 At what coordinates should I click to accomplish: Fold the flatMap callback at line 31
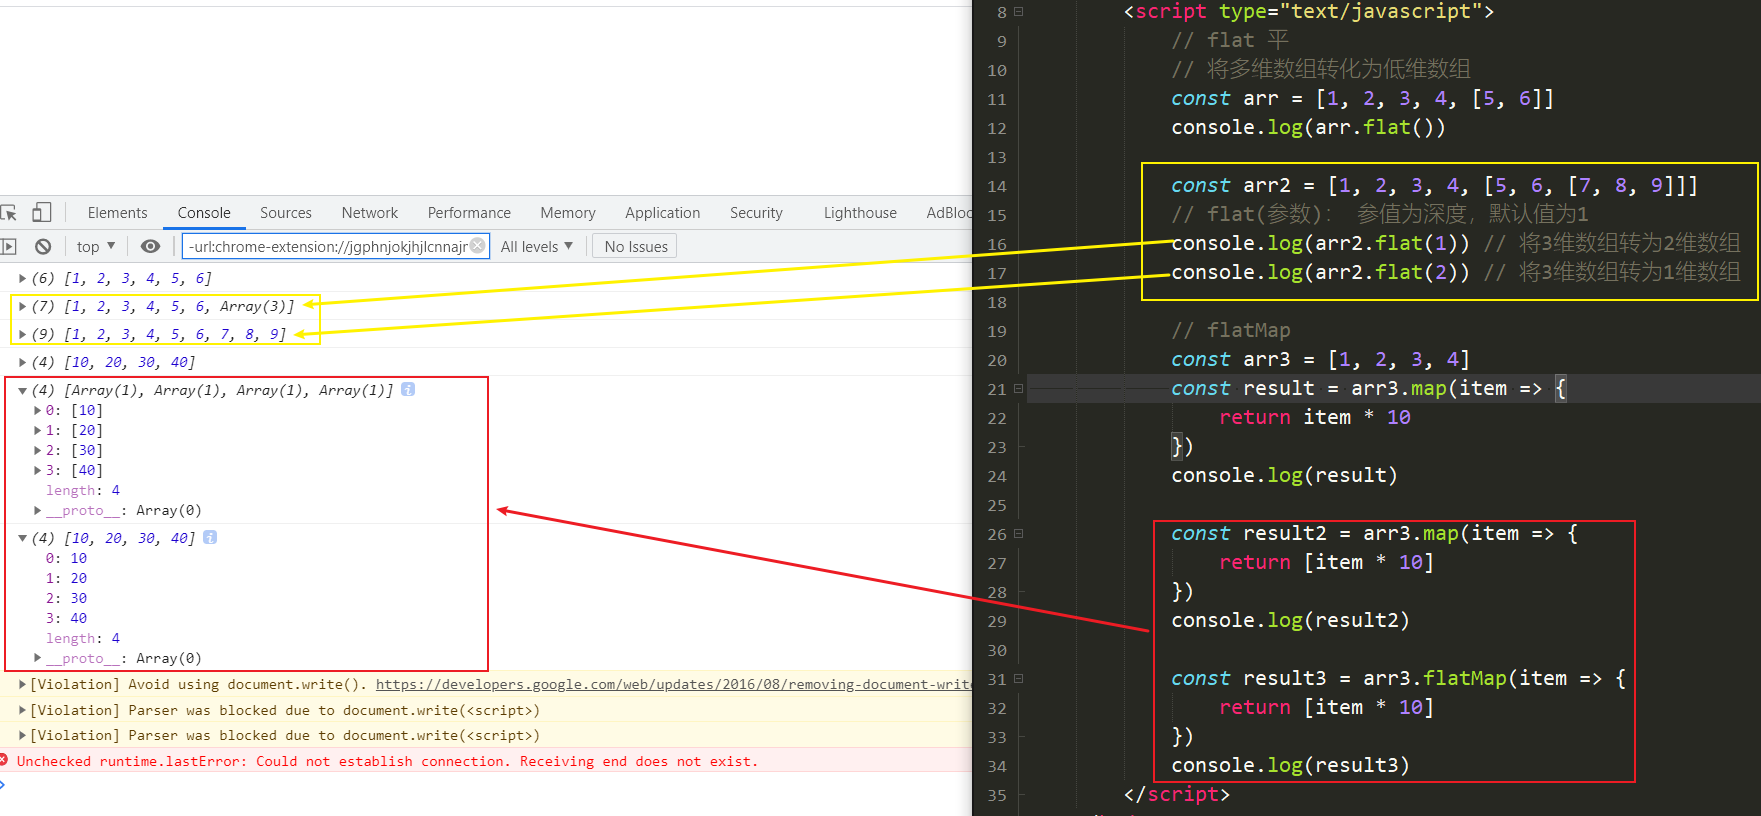click(1019, 679)
